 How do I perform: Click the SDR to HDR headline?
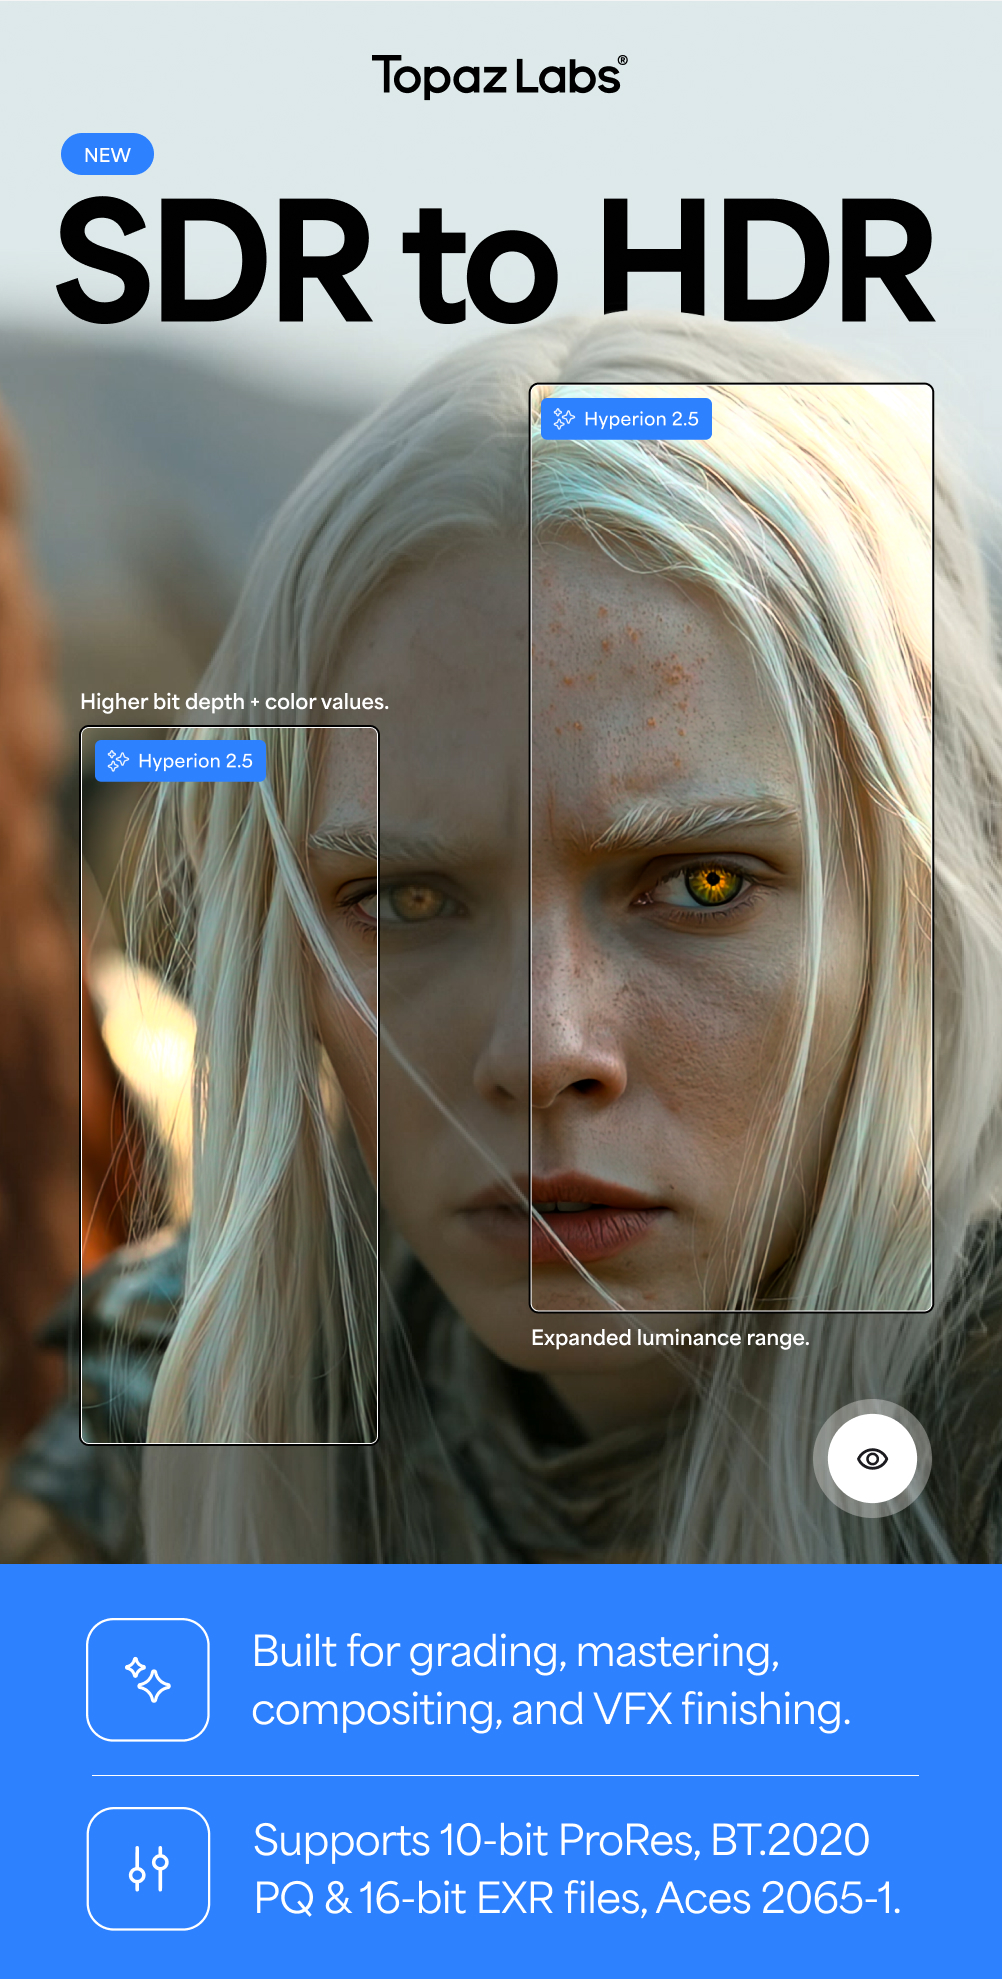(496, 260)
